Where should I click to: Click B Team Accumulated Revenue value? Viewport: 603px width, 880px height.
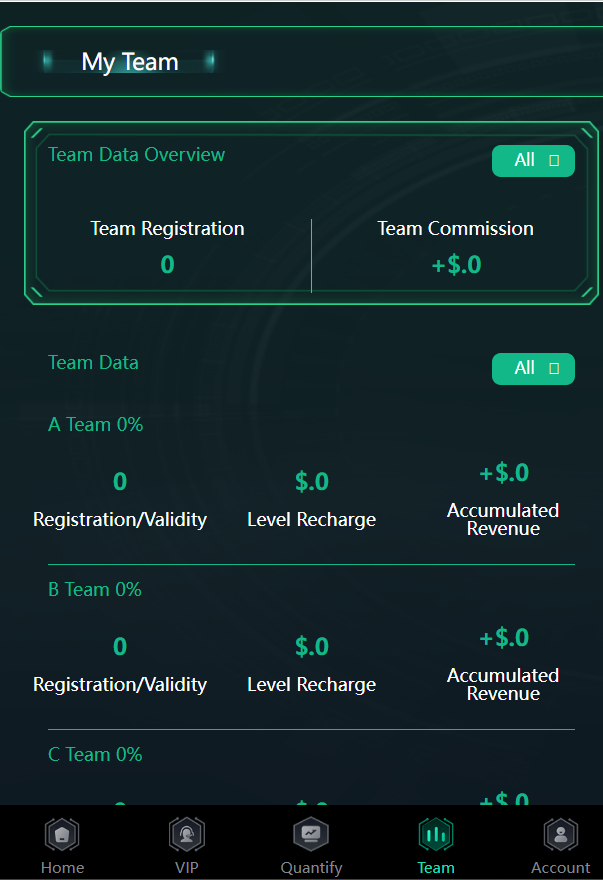point(503,638)
